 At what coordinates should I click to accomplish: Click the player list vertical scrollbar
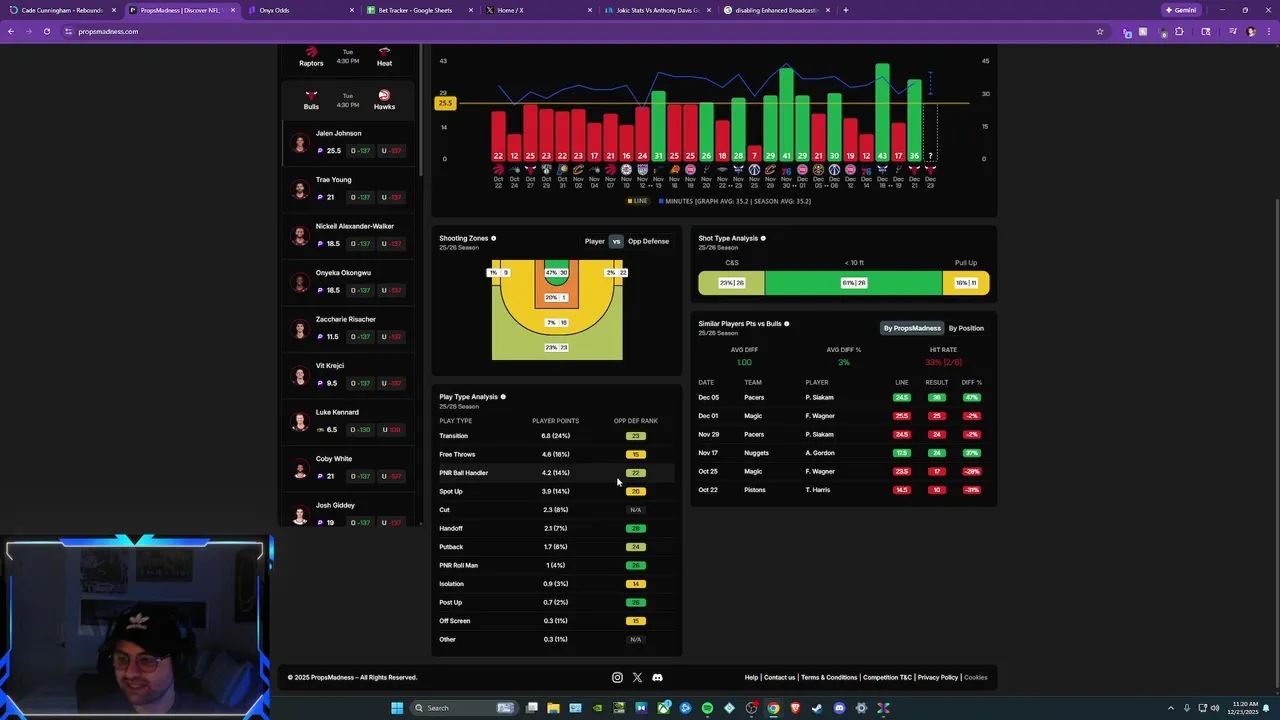[x=420, y=110]
